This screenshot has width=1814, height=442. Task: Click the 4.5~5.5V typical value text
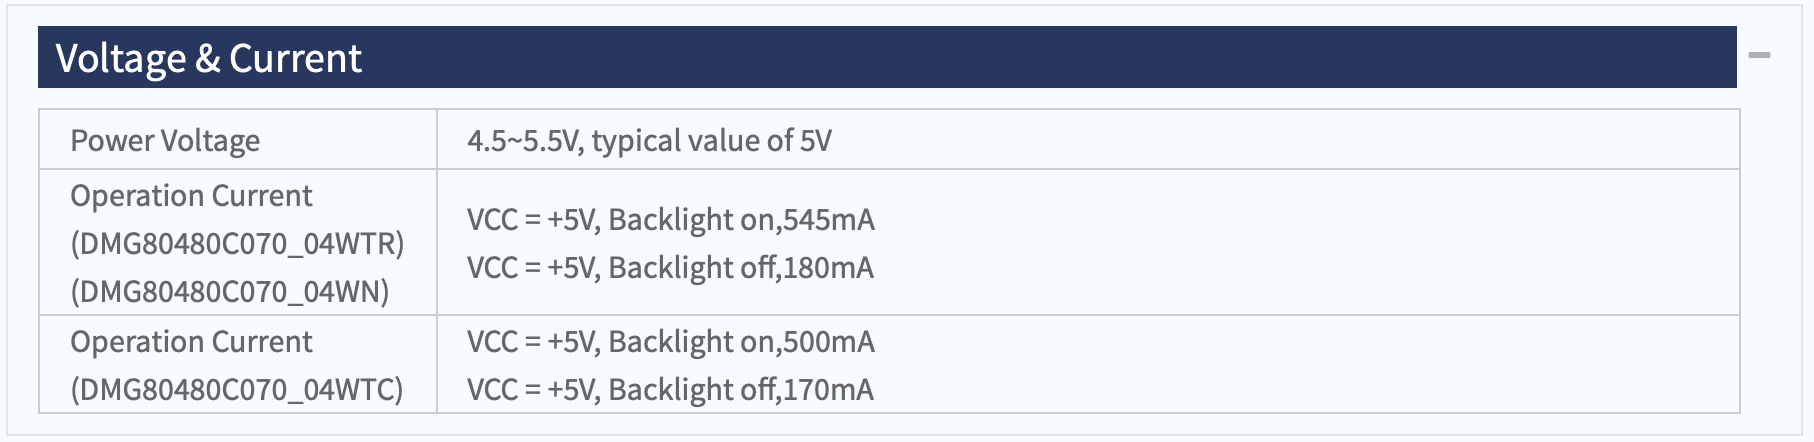[649, 141]
